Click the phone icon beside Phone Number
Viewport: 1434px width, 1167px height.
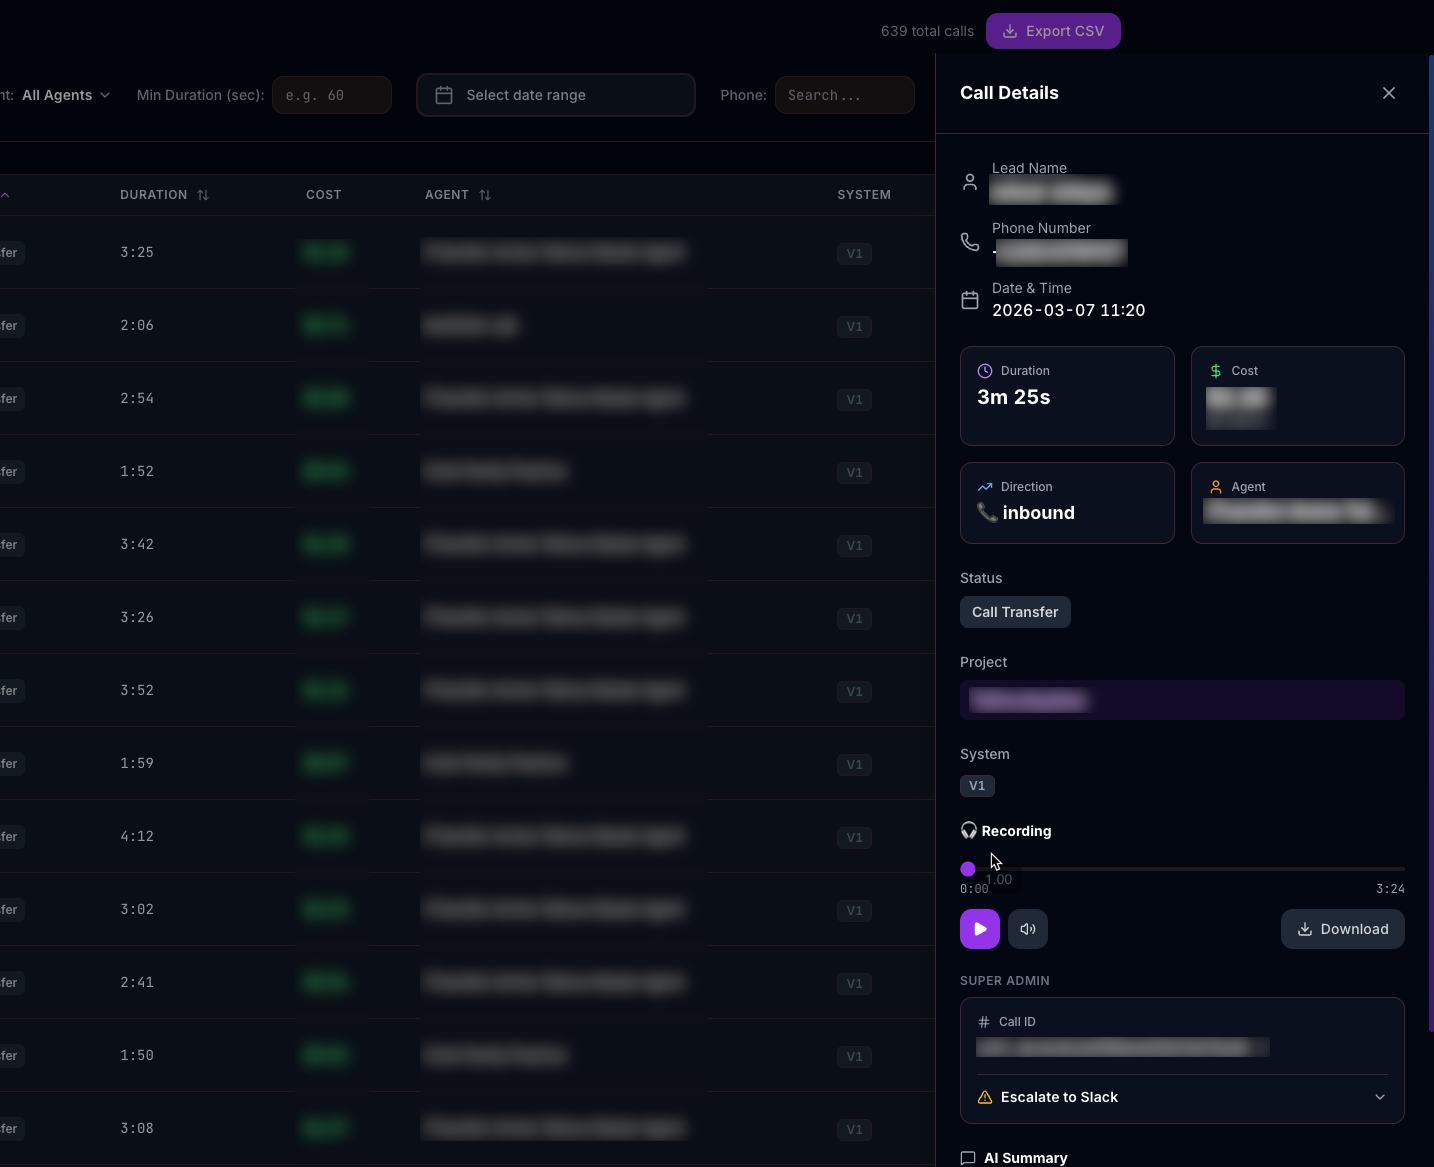[970, 241]
